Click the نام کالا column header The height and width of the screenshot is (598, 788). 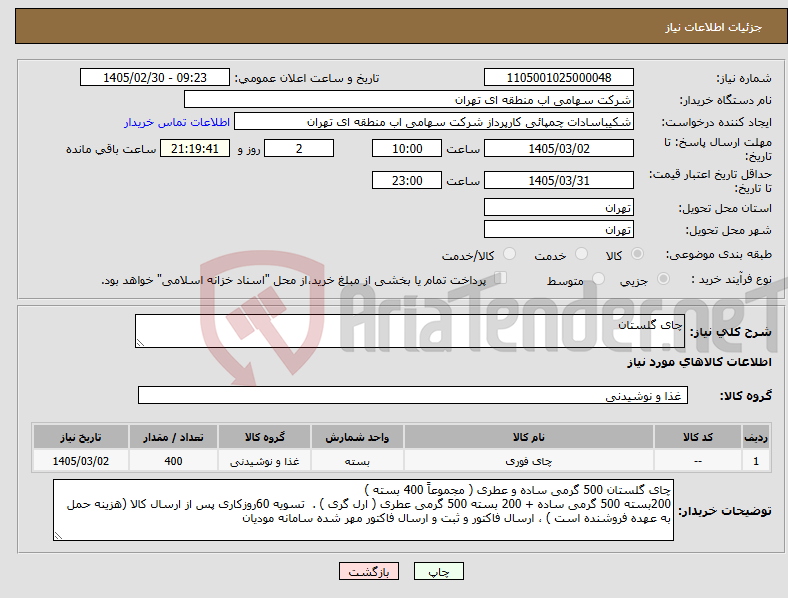click(x=529, y=437)
